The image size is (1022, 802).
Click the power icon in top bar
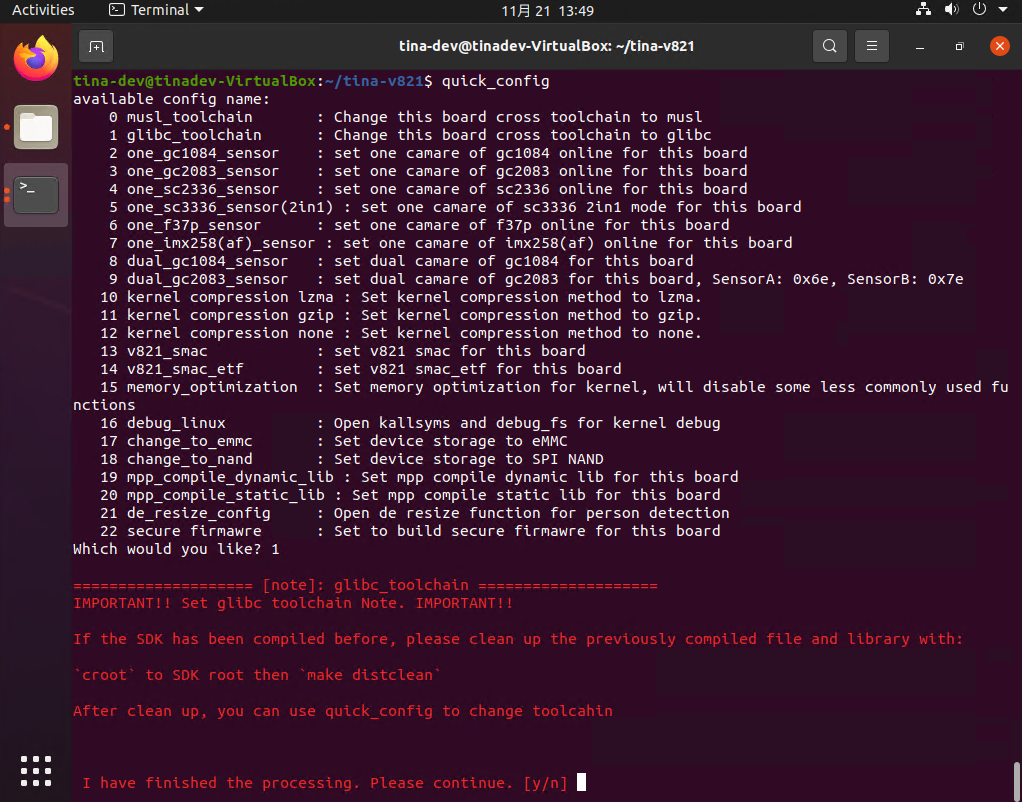(978, 10)
